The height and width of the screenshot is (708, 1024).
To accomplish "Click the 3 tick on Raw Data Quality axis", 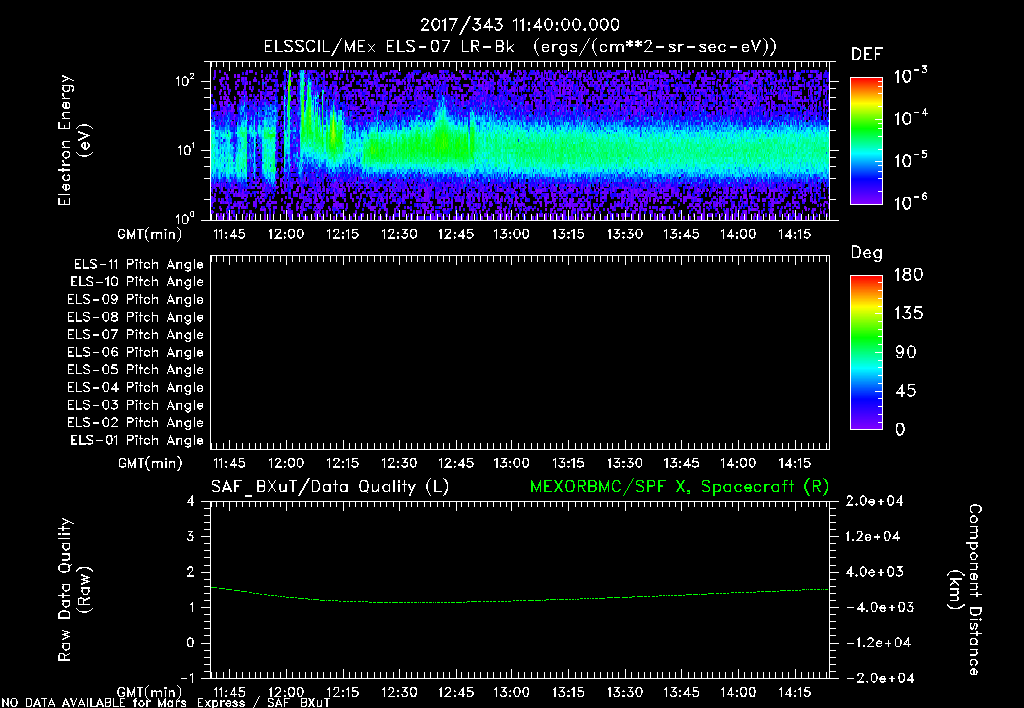I will [191, 536].
